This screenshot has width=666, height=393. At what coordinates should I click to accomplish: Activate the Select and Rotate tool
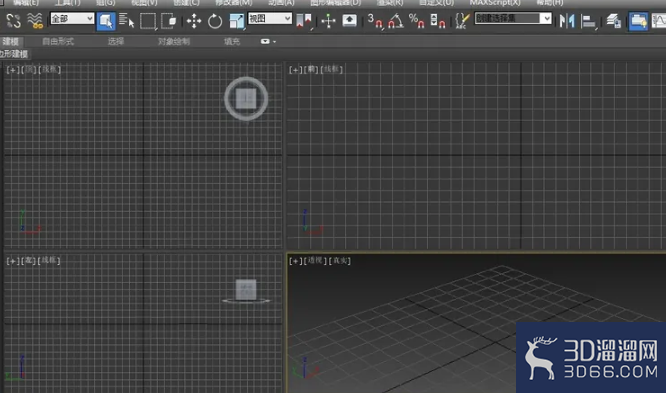215,21
